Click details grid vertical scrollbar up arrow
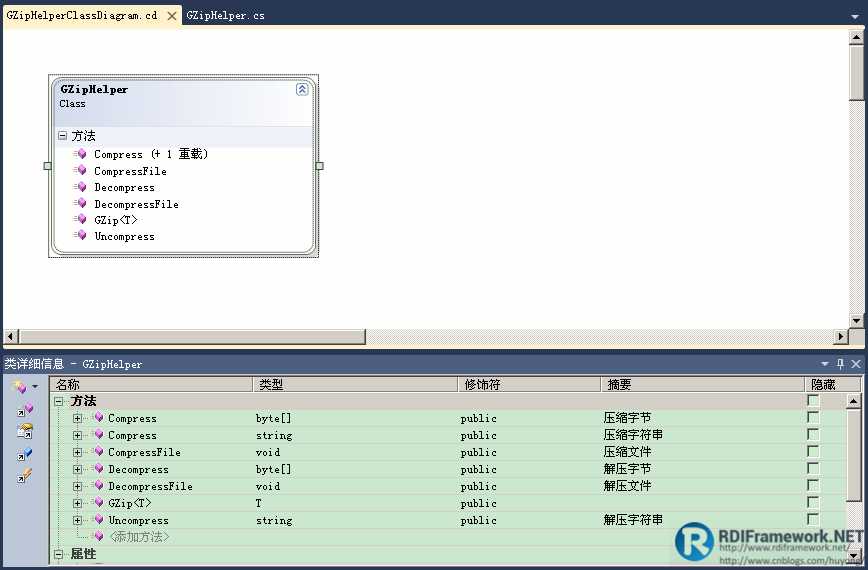Viewport: 868px width, 570px height. point(854,401)
